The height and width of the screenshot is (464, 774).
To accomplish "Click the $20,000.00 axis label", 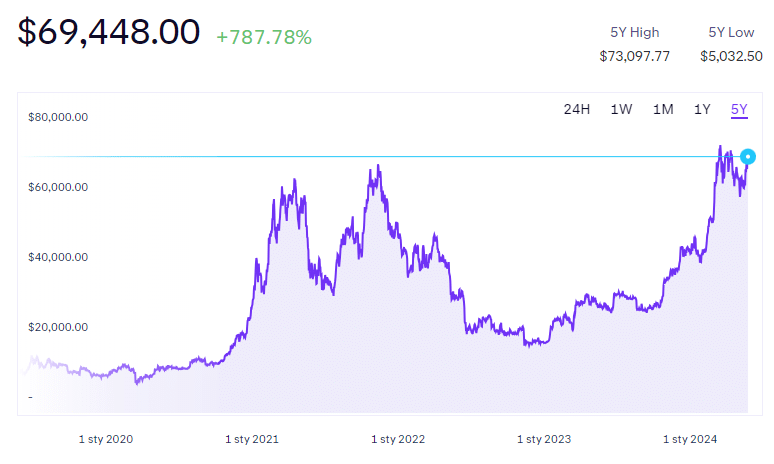I will coord(59,327).
